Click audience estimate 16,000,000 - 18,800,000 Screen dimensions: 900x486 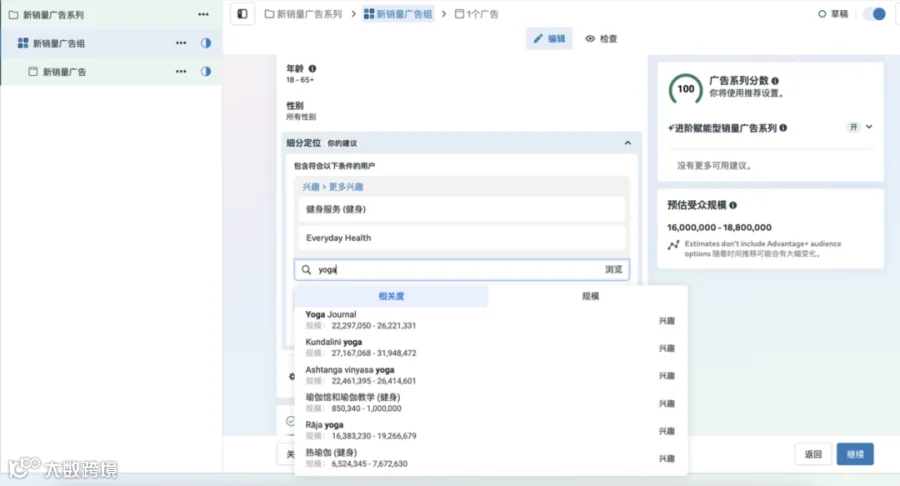click(719, 227)
